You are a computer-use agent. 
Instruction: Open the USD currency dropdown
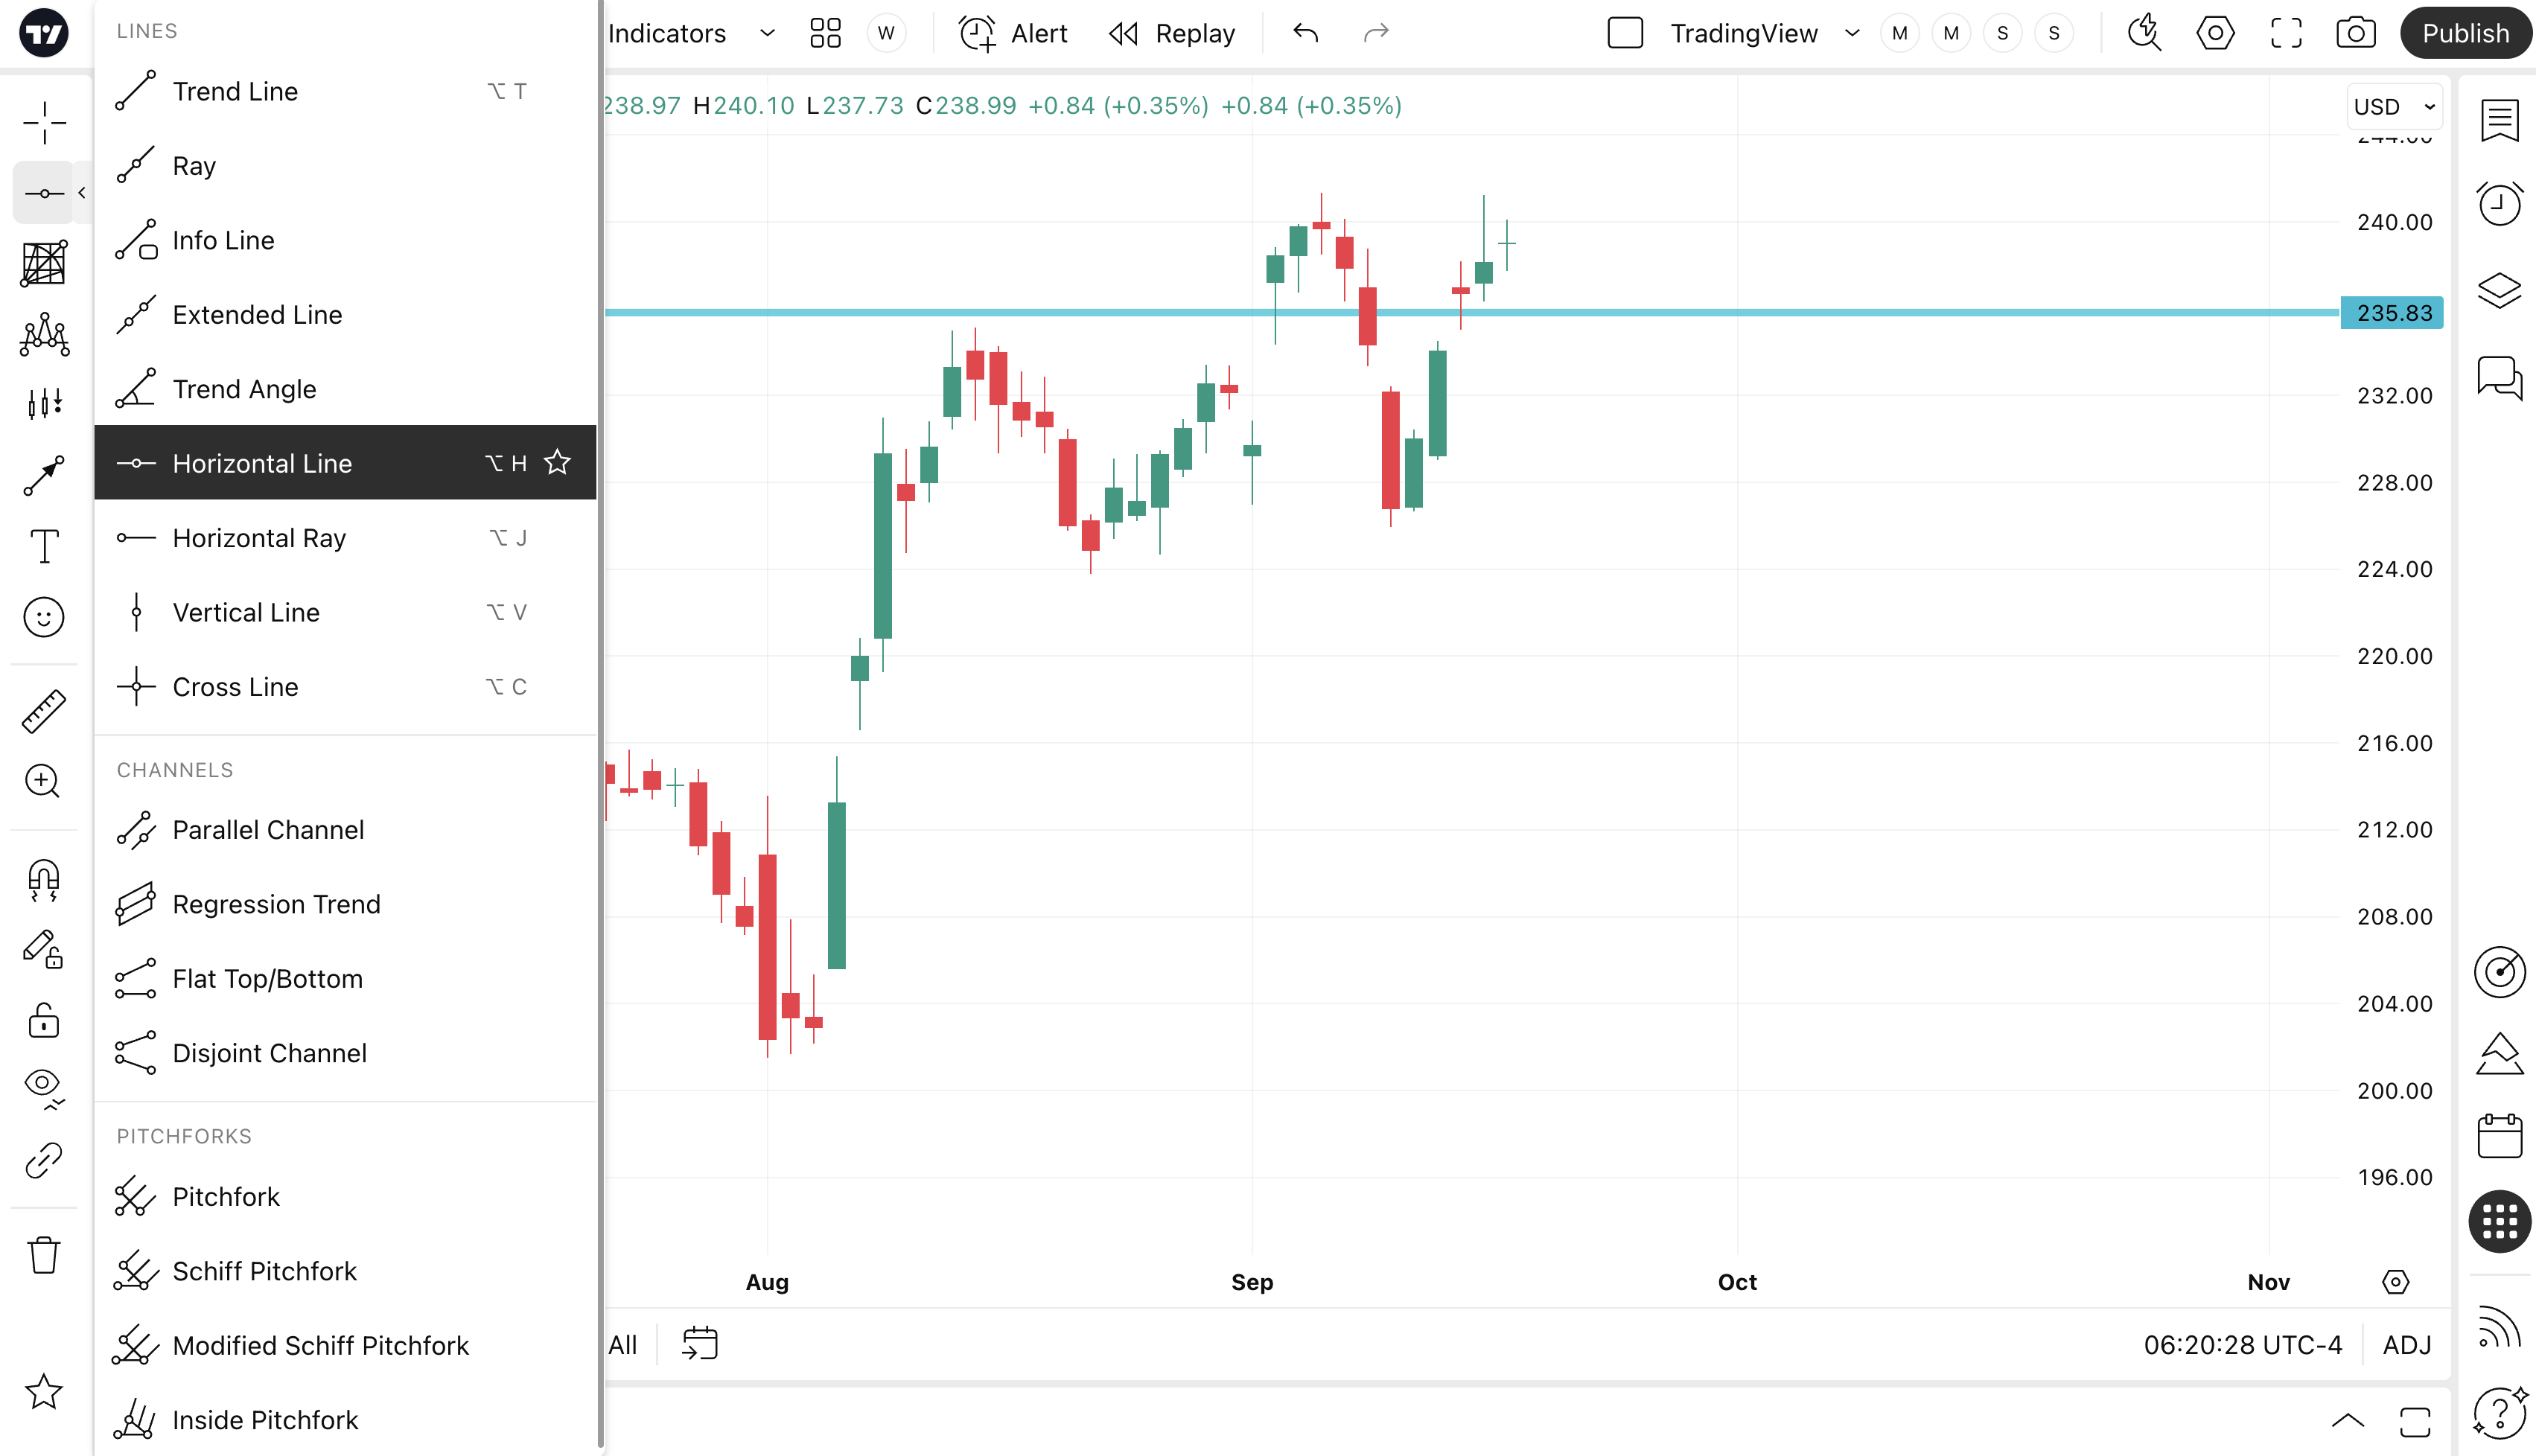point(2394,107)
